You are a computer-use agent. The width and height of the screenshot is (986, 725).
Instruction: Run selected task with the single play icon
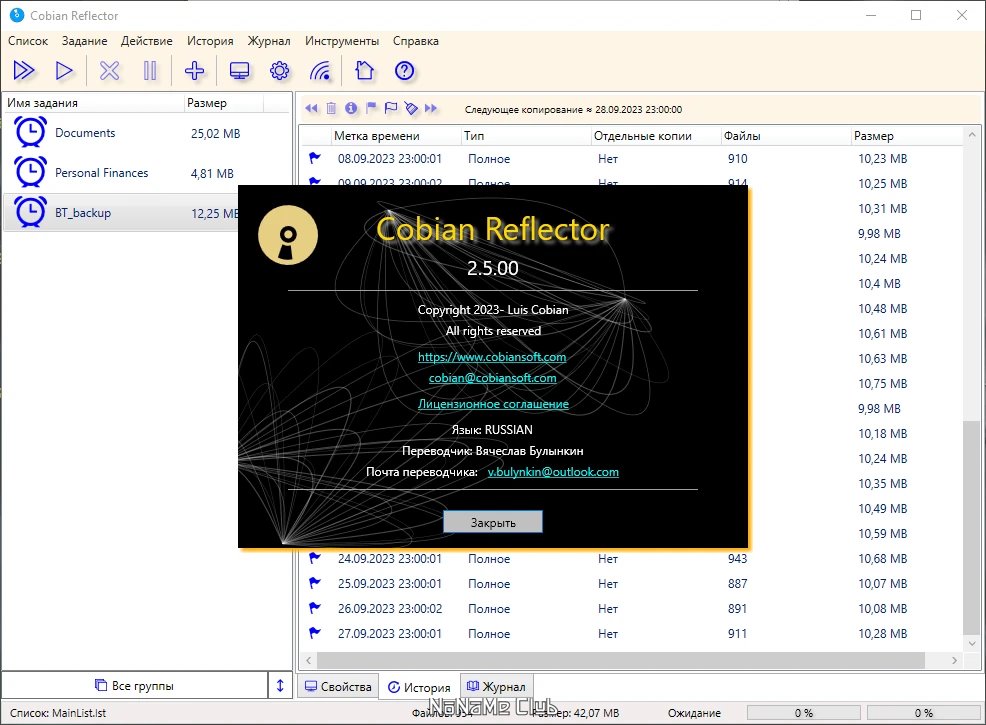(x=64, y=70)
